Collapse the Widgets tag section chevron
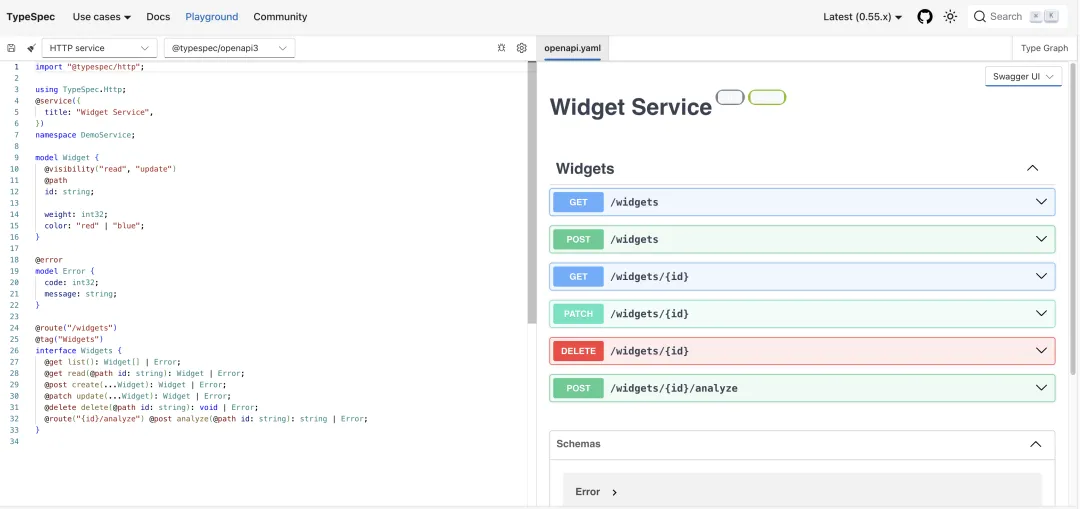Image resolution: width=1080 pixels, height=509 pixels. (1032, 168)
